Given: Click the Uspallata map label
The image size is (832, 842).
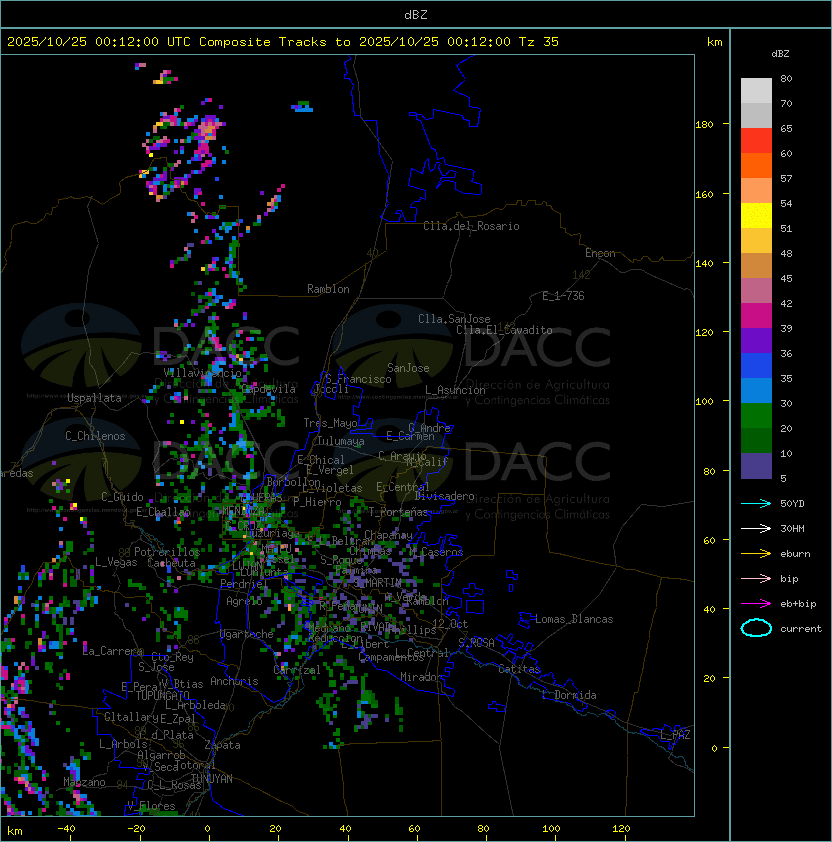Looking at the screenshot, I should 95,398.
